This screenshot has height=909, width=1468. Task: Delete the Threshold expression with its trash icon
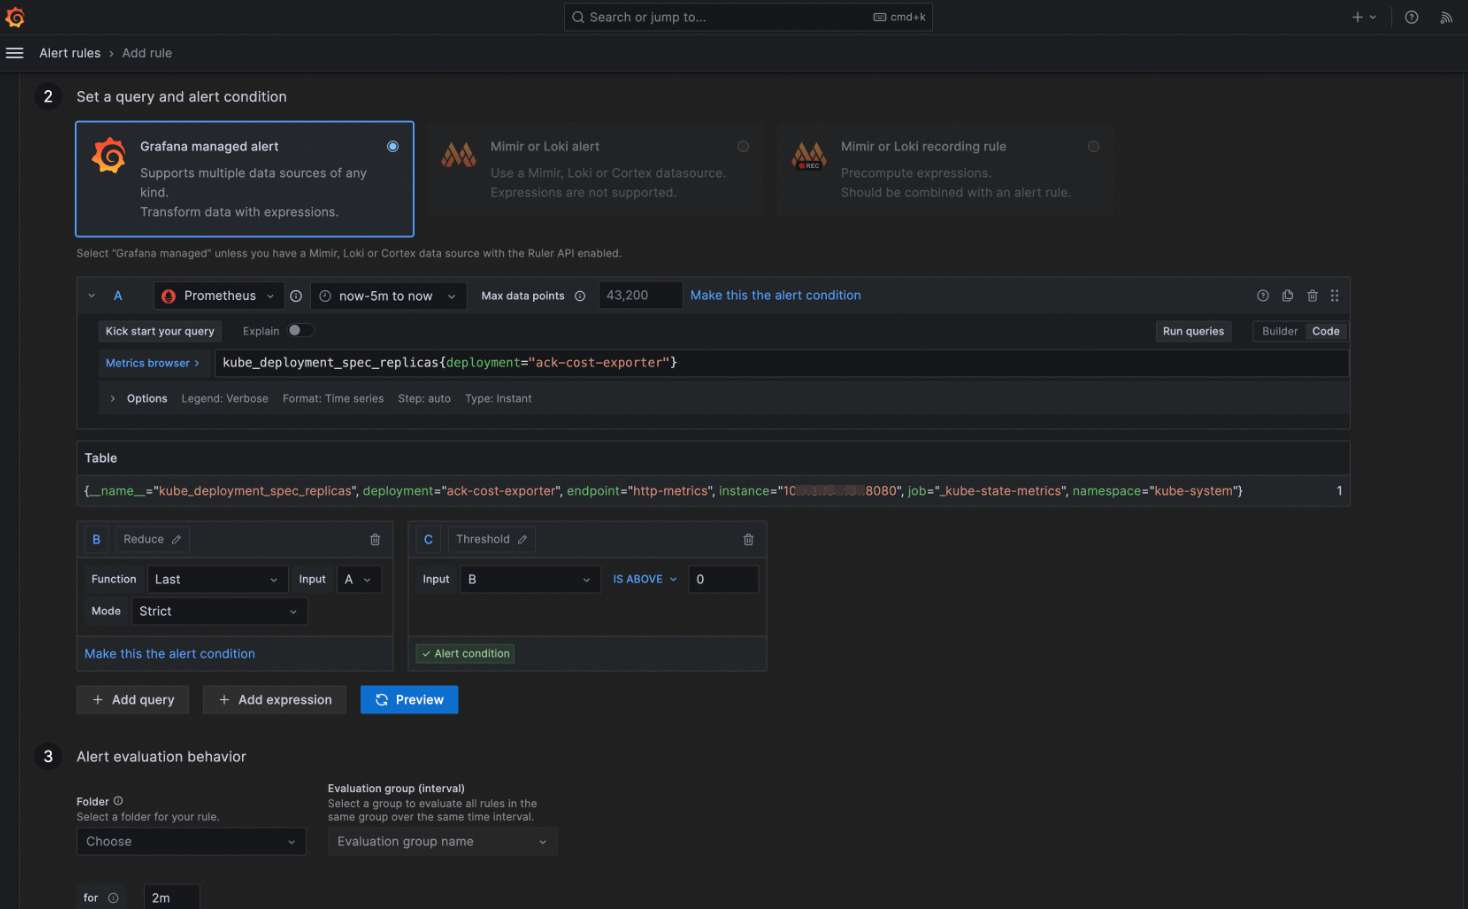[748, 539]
